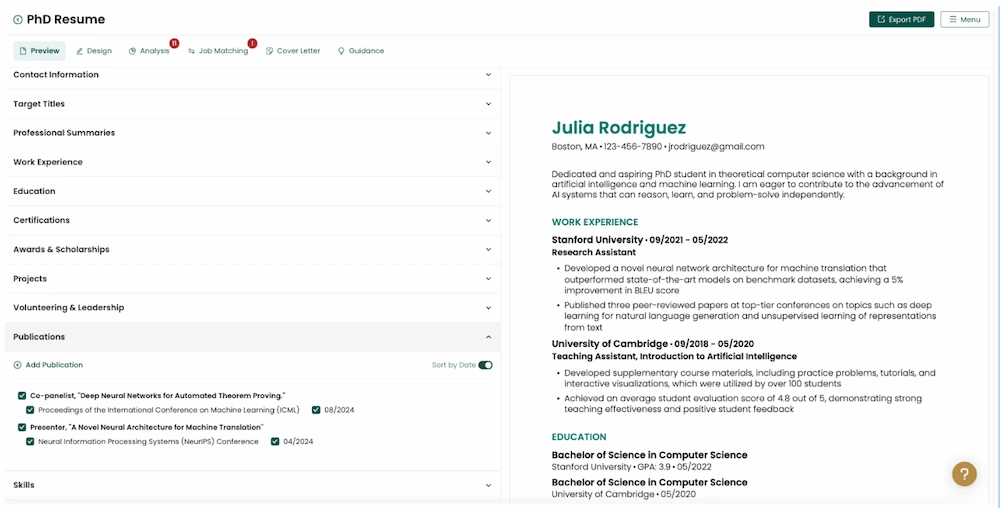Click the "Dedicated and aspiring PhD student" summary

747,184
